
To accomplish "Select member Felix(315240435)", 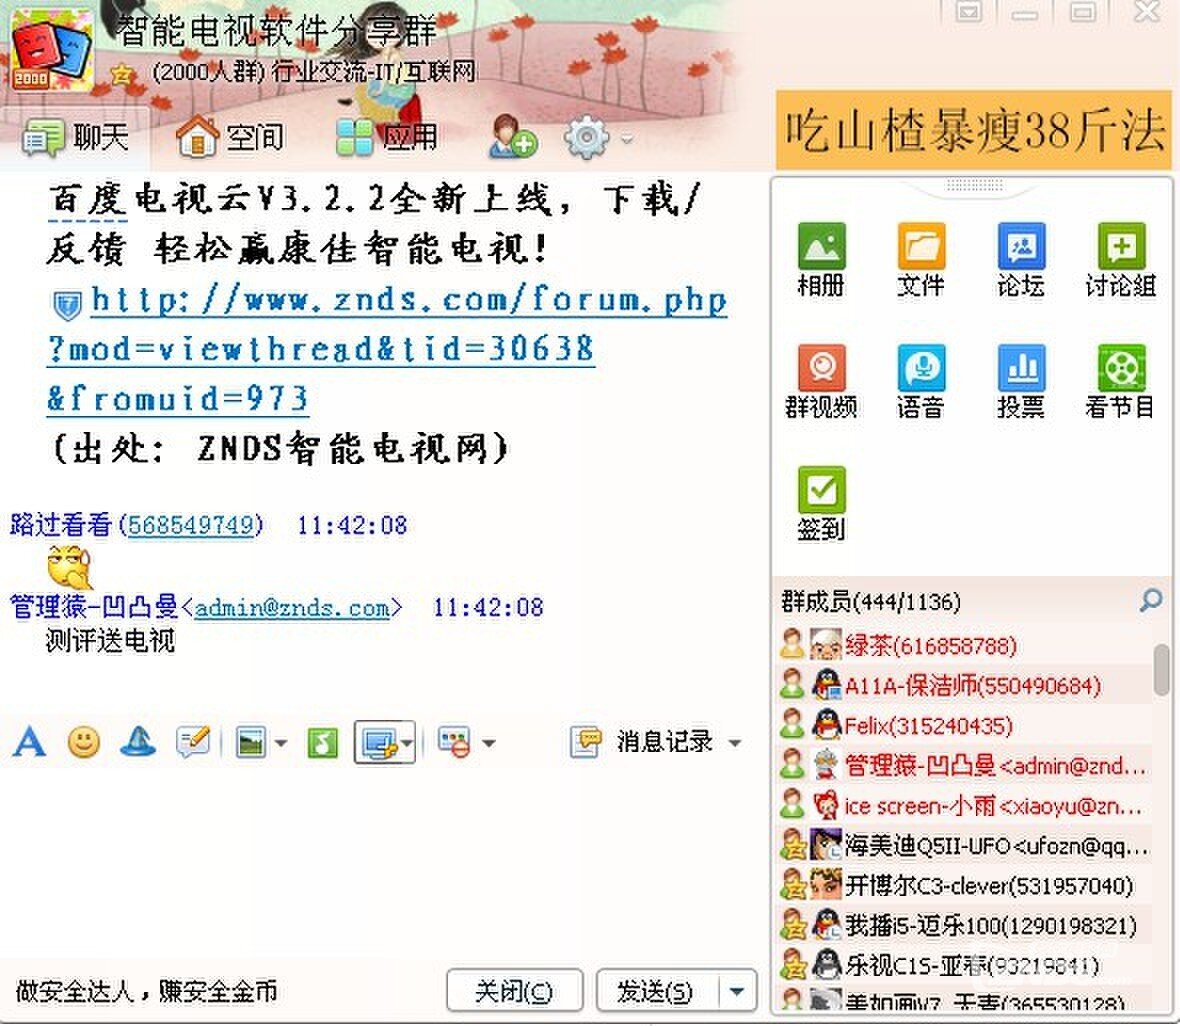I will 963,726.
